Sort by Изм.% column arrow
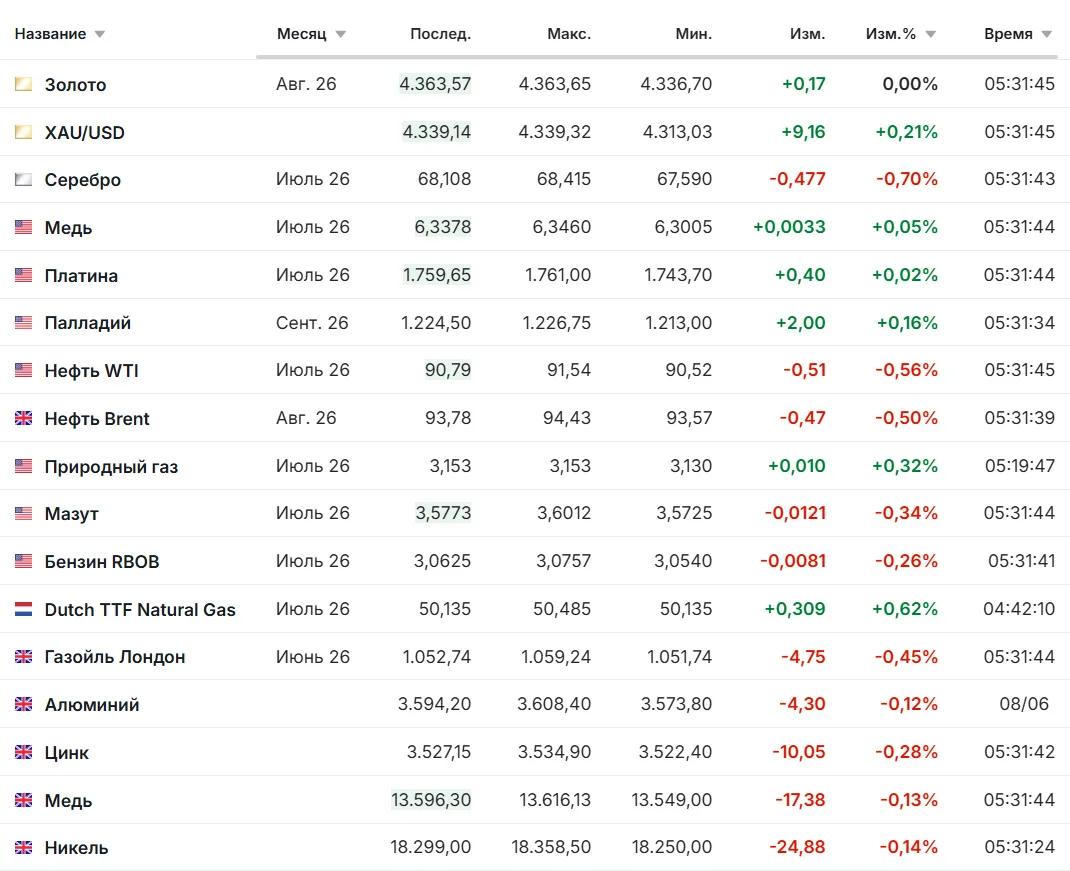Viewport: 1070px width, 871px height. (931, 34)
